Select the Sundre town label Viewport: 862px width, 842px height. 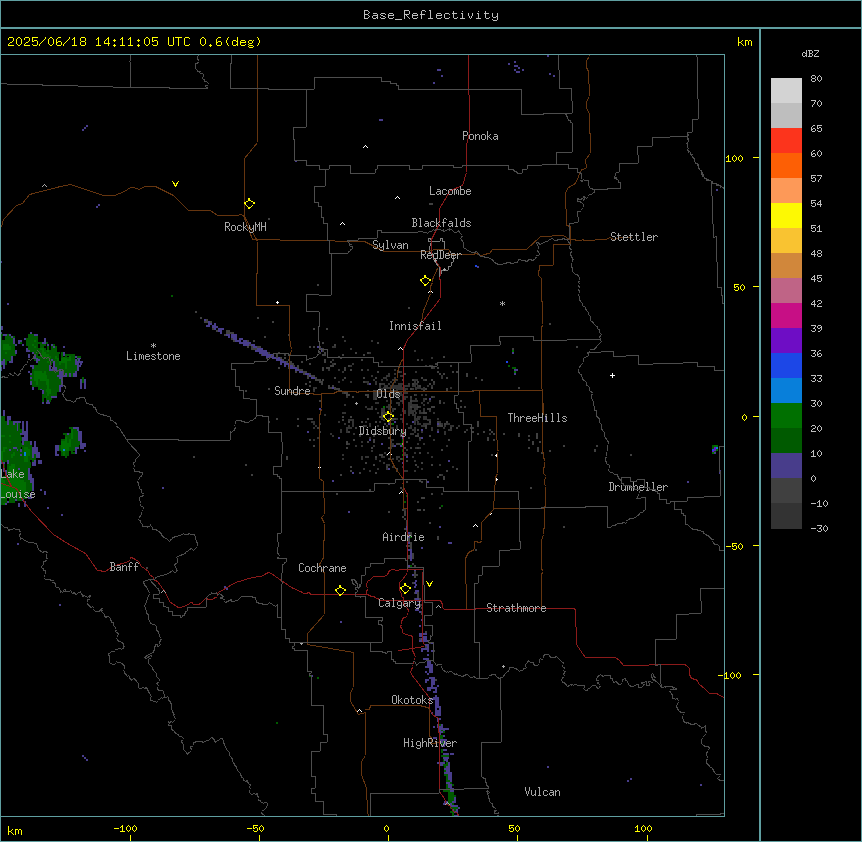tap(292, 391)
